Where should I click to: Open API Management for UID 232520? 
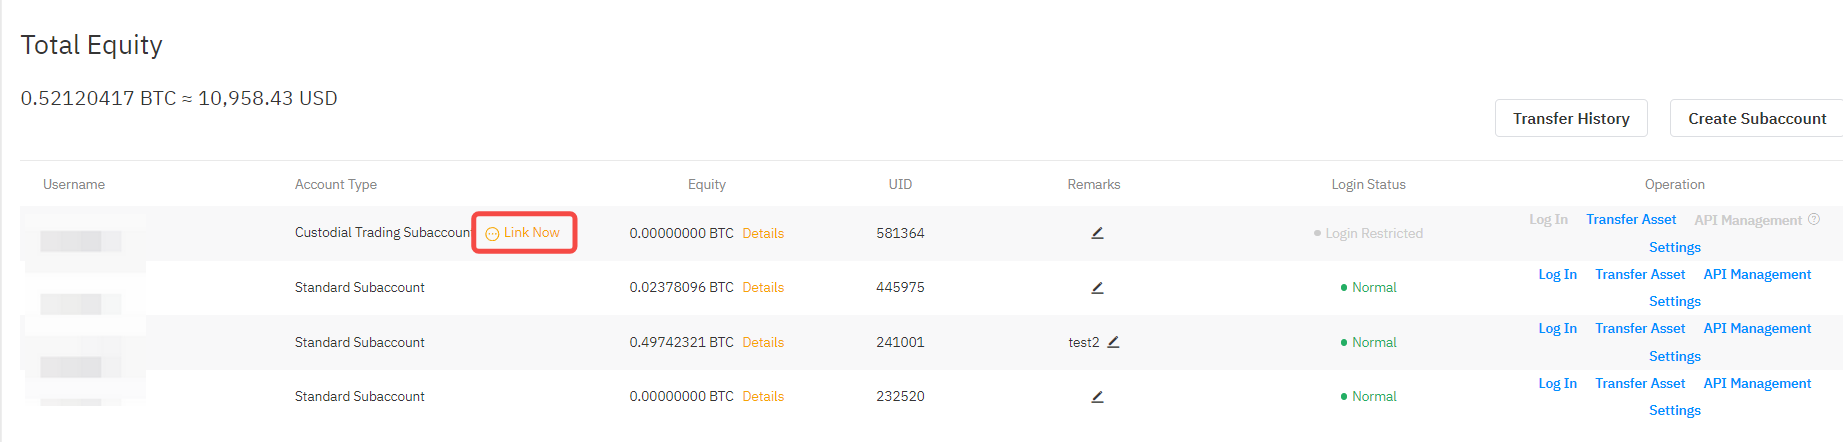click(1757, 383)
